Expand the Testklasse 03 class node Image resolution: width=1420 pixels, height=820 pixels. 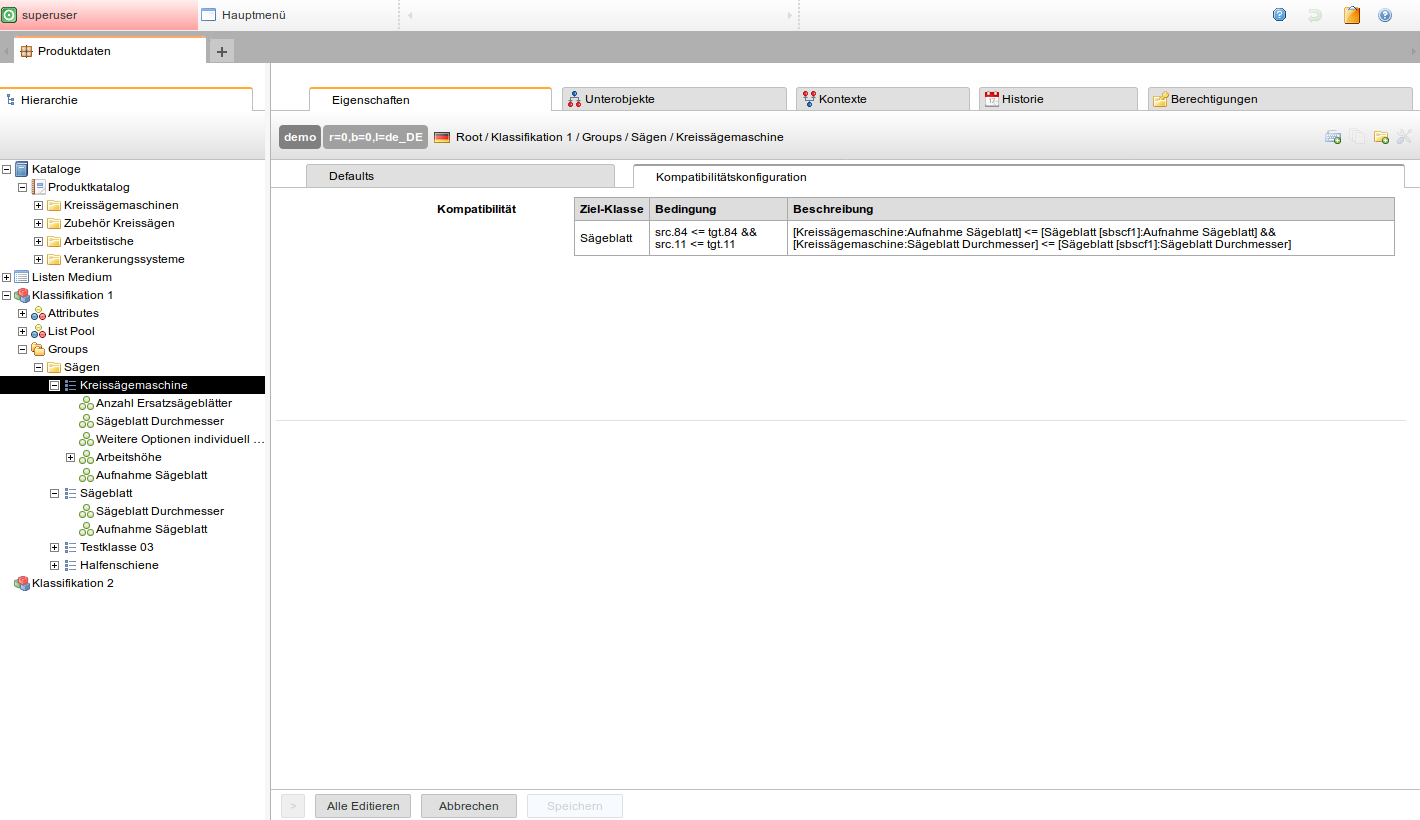click(x=55, y=547)
